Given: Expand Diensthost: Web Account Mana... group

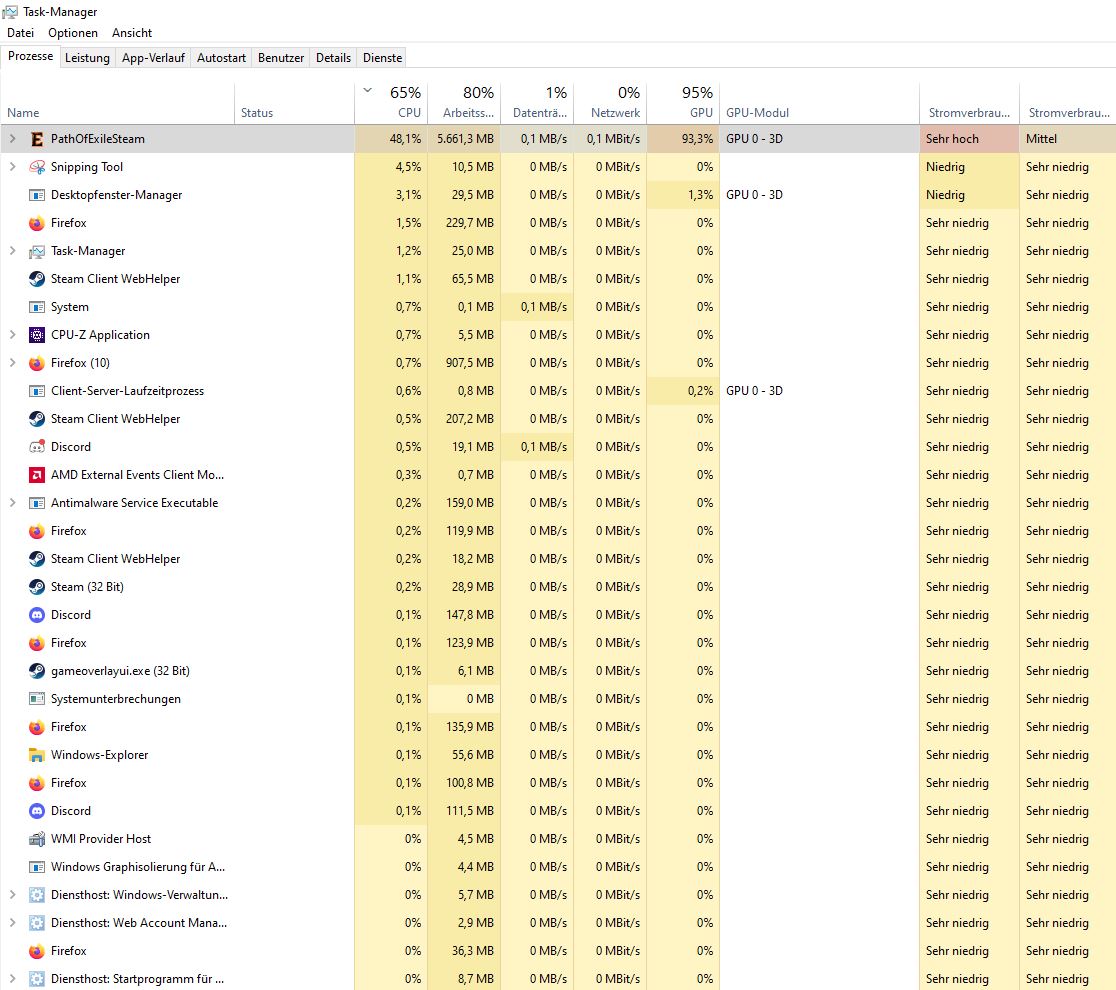Looking at the screenshot, I should pos(13,922).
